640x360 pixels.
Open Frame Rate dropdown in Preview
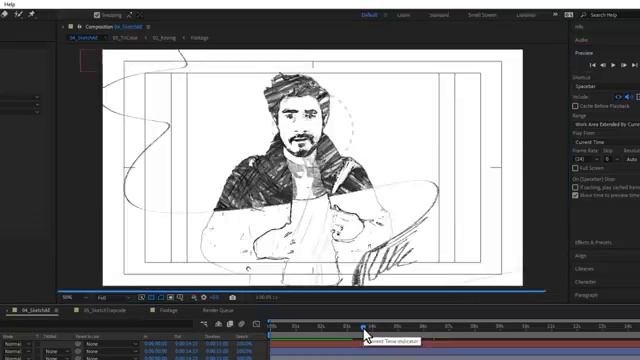click(x=586, y=159)
